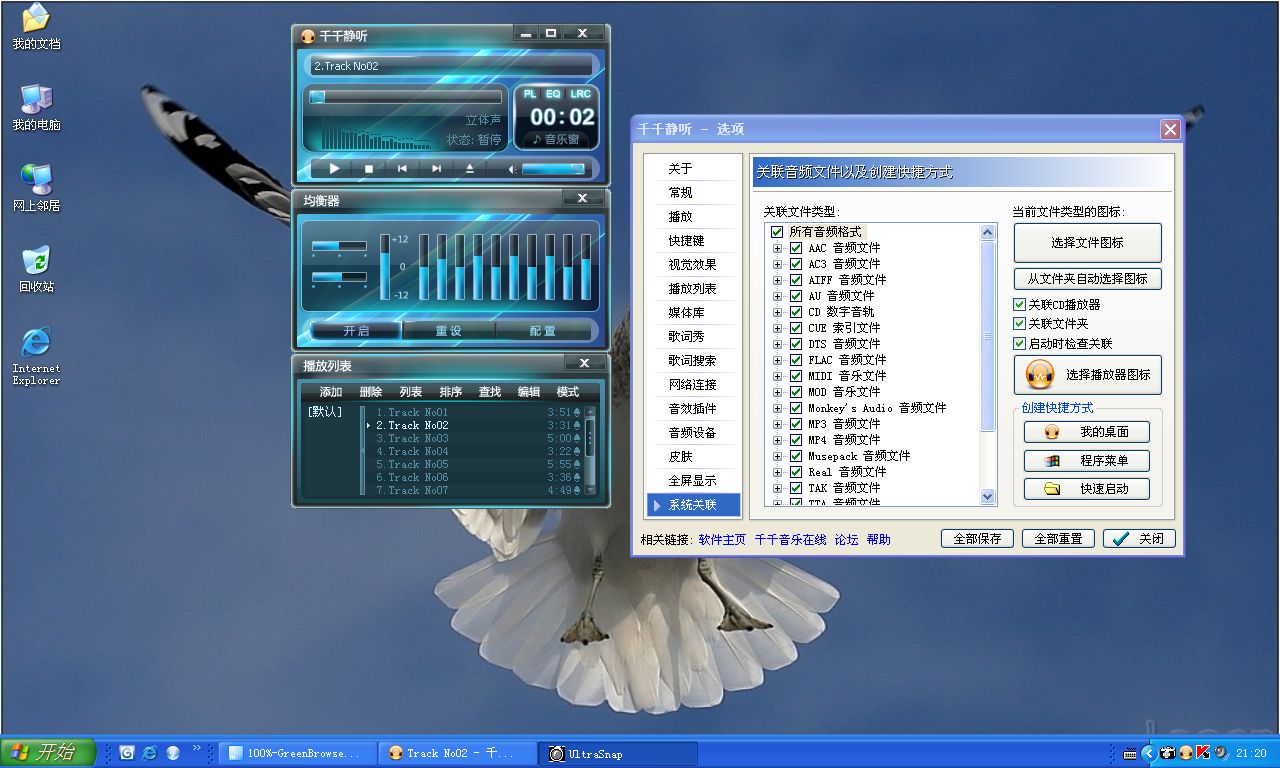Click the equalizer 重设 reset button
Screen dimensions: 1280x768
448,331
